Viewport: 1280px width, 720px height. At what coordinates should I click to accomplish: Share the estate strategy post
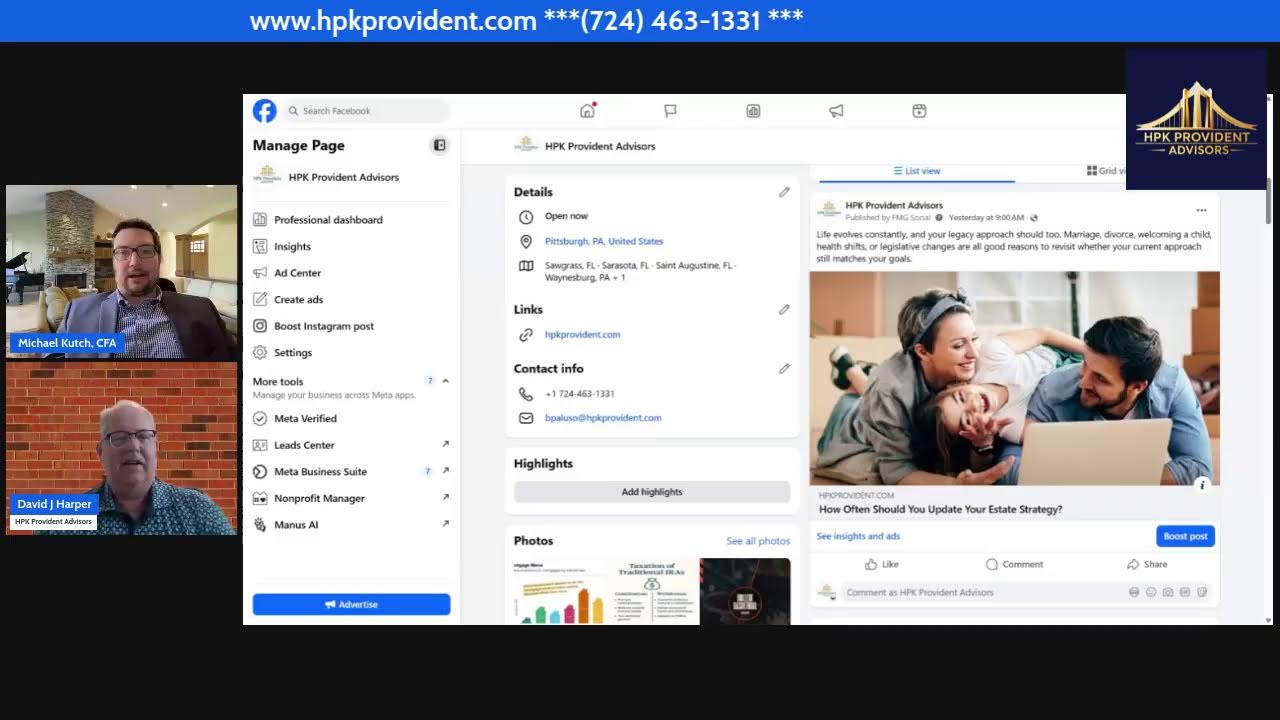pos(1146,564)
